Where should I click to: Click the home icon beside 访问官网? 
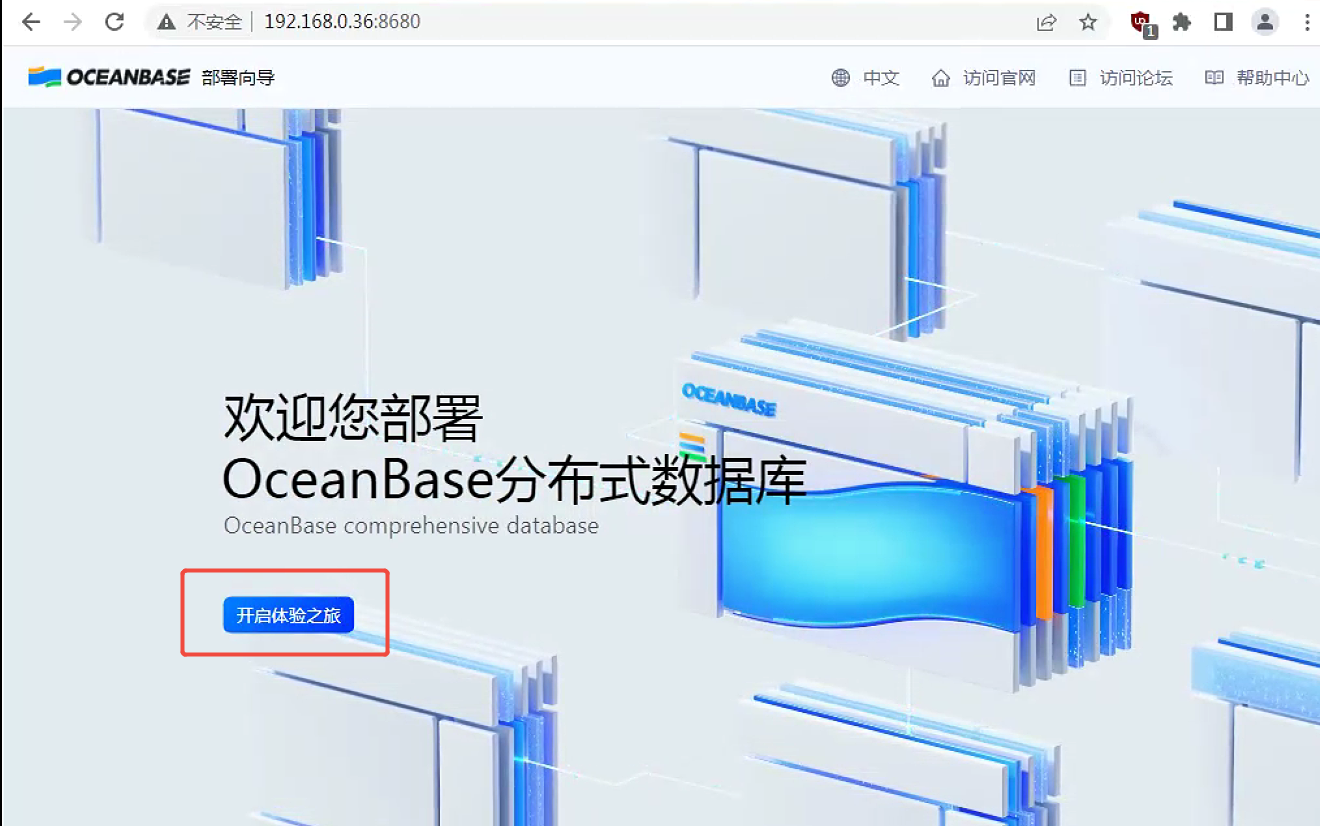941,78
